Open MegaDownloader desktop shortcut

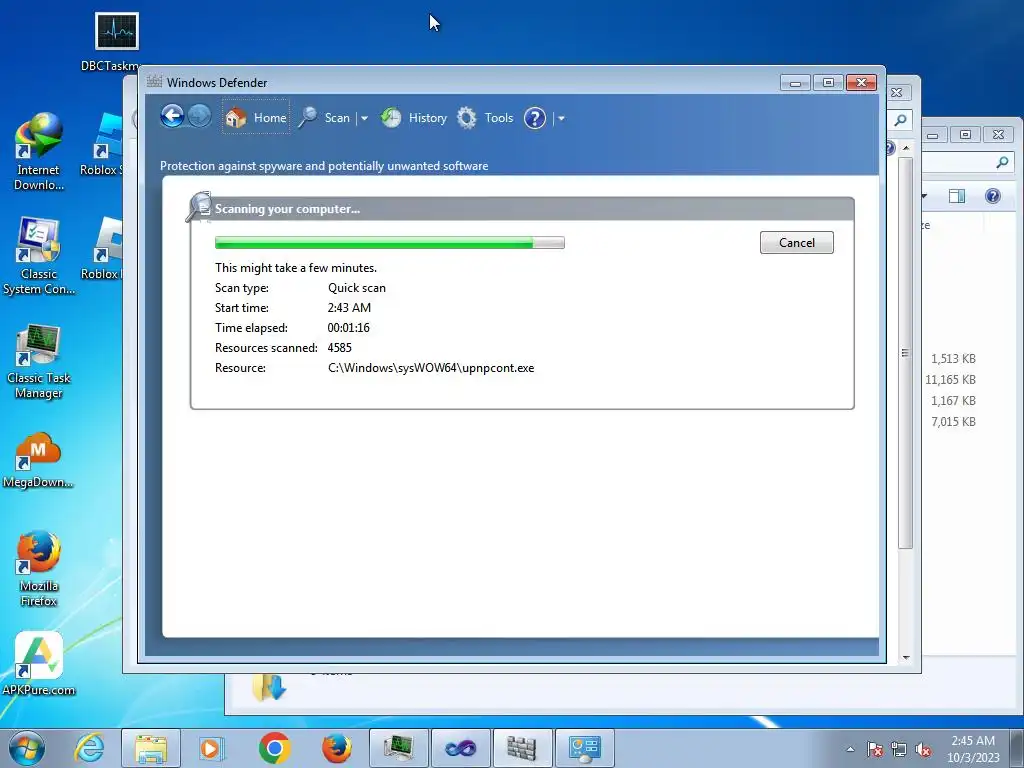[38, 460]
